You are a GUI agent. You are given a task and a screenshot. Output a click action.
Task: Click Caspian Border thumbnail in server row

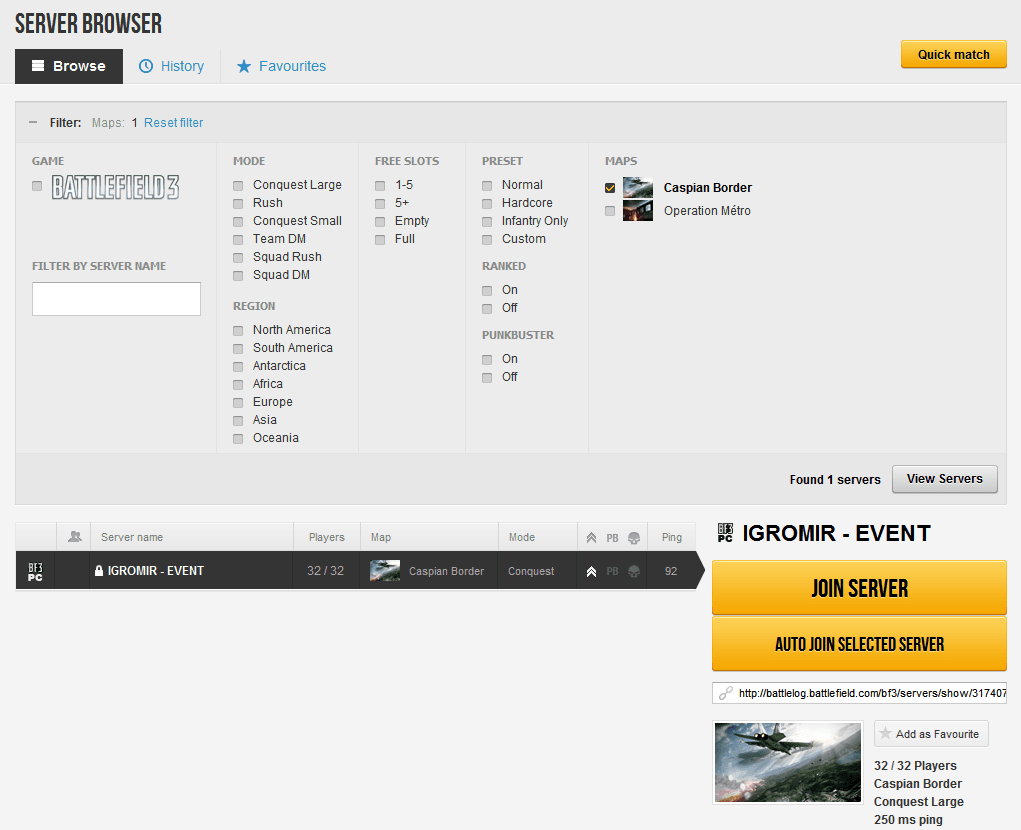click(x=385, y=571)
